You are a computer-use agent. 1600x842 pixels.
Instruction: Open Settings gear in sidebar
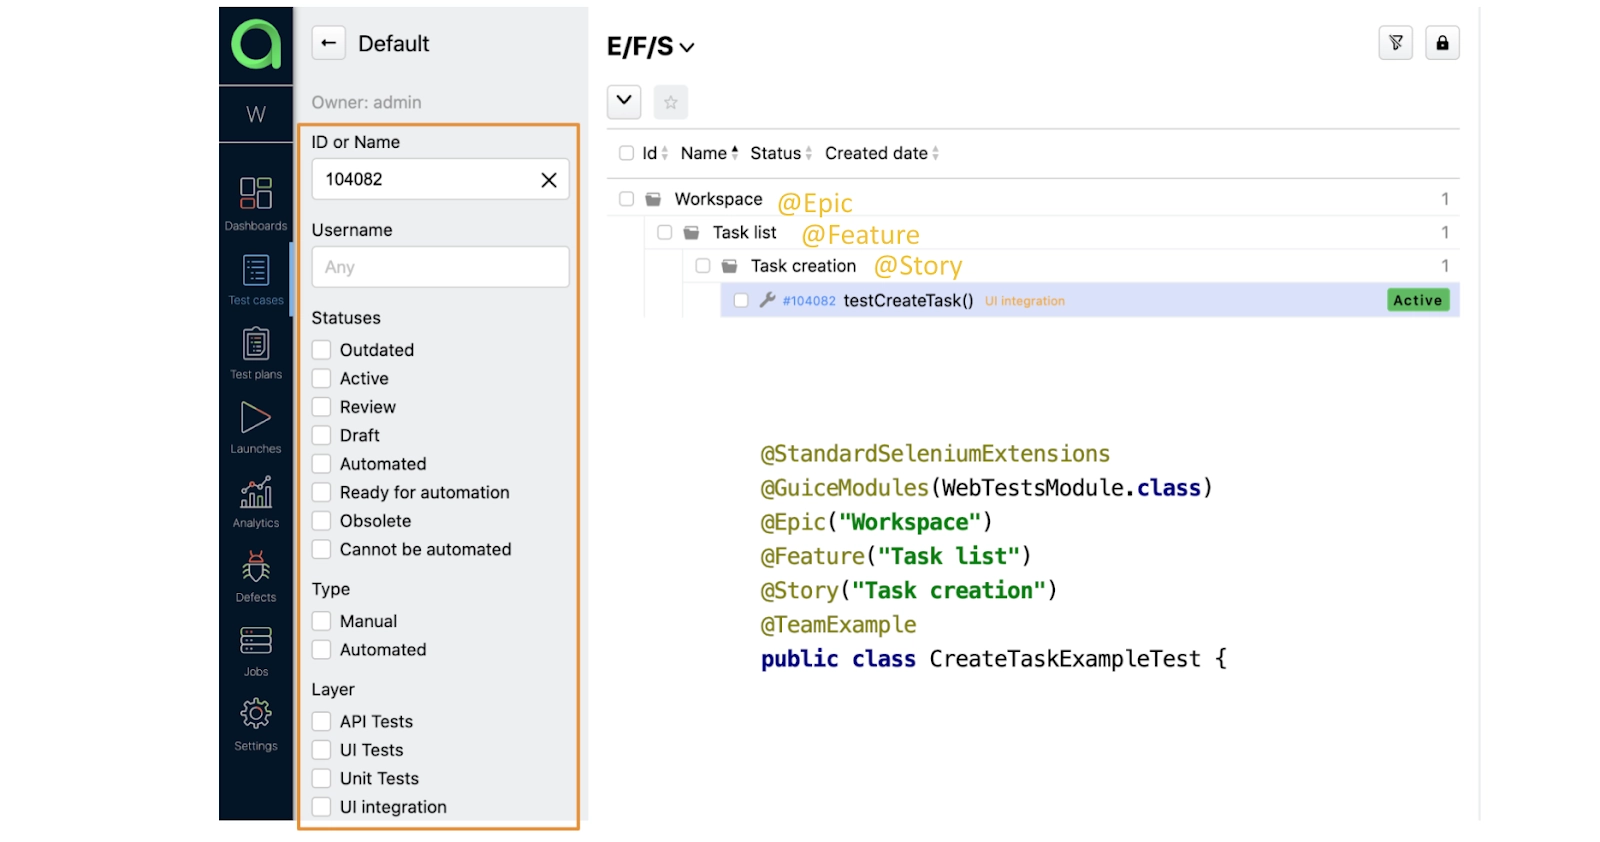(x=256, y=724)
